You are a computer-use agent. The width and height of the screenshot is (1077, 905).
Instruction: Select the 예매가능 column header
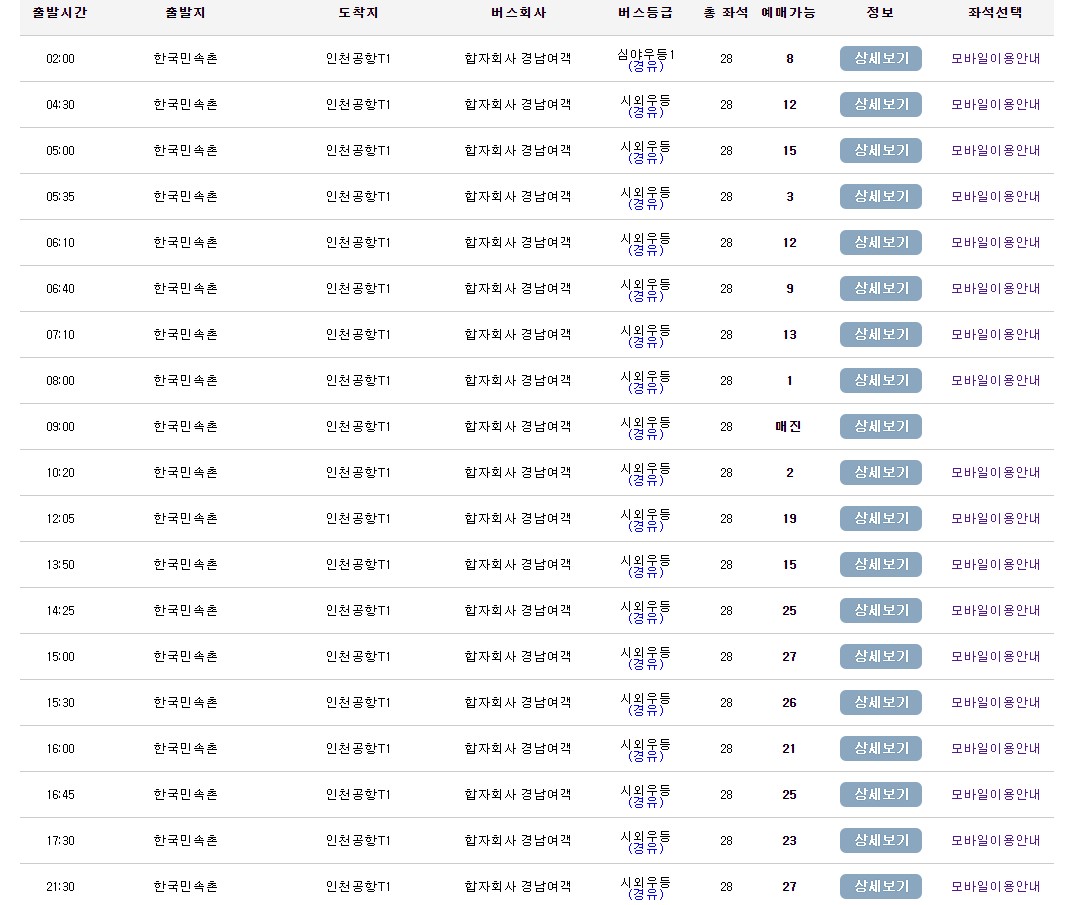(x=789, y=13)
